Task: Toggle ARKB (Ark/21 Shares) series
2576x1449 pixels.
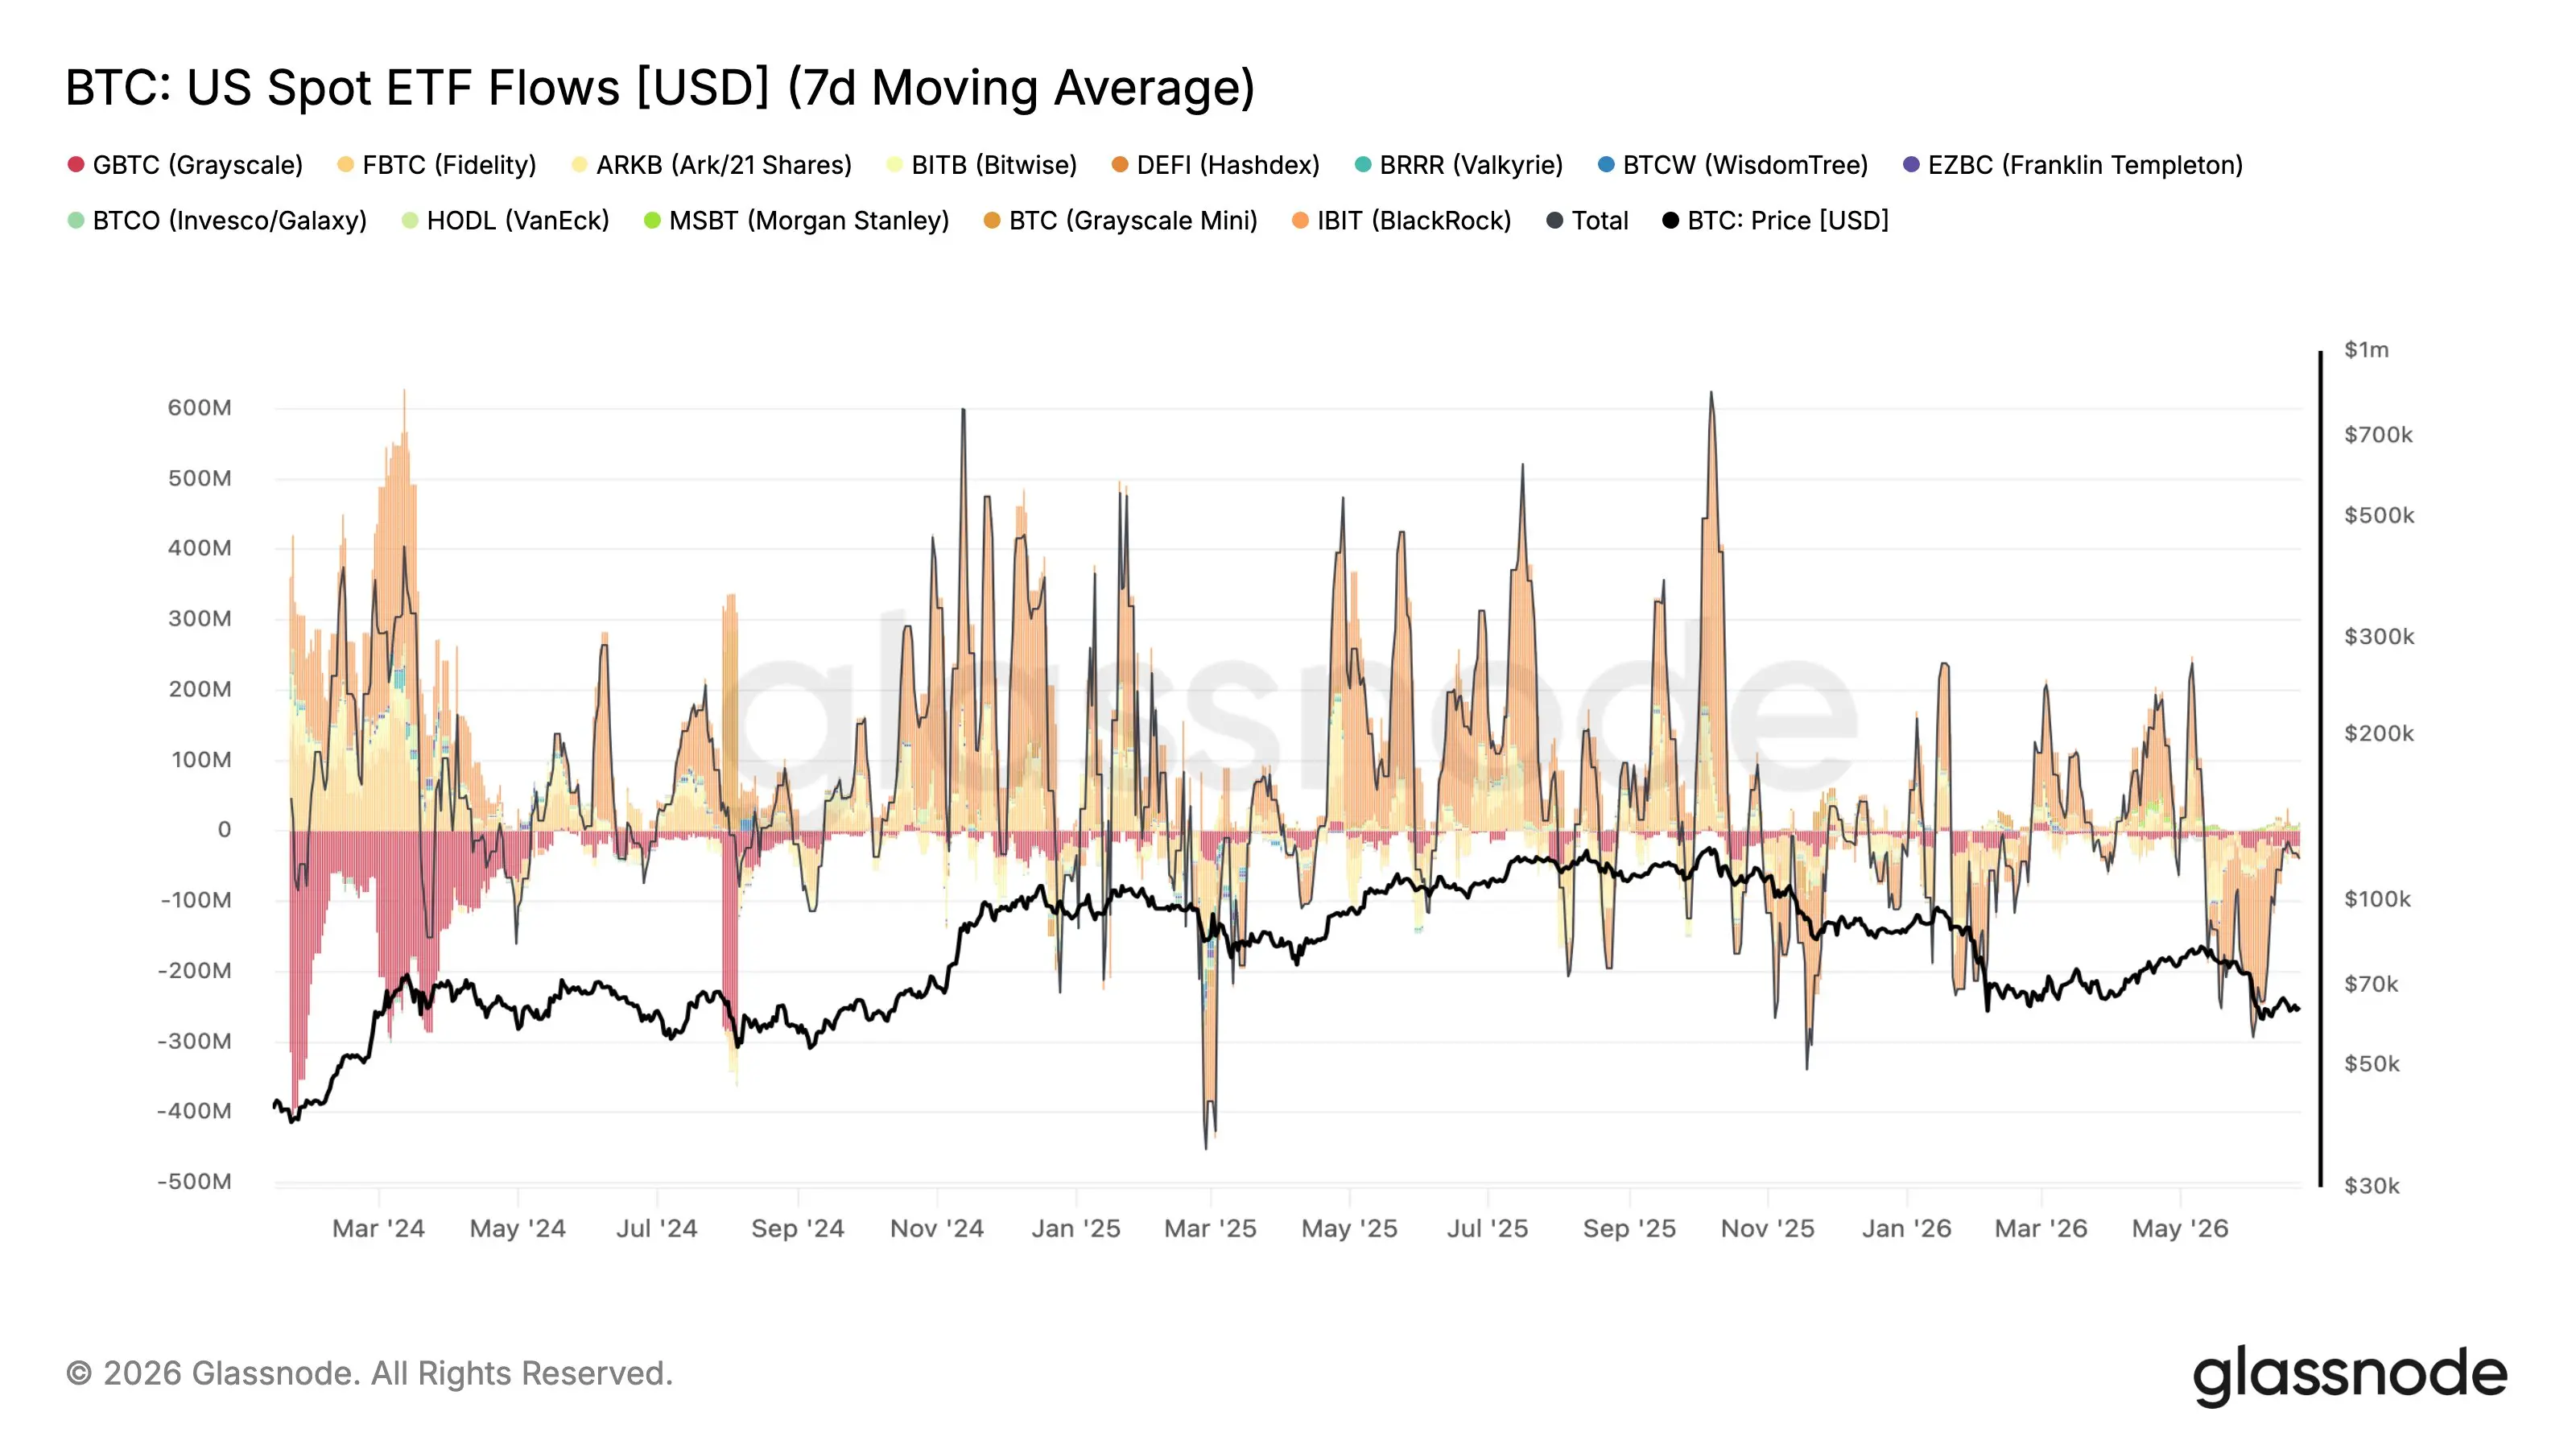Action: click(711, 165)
